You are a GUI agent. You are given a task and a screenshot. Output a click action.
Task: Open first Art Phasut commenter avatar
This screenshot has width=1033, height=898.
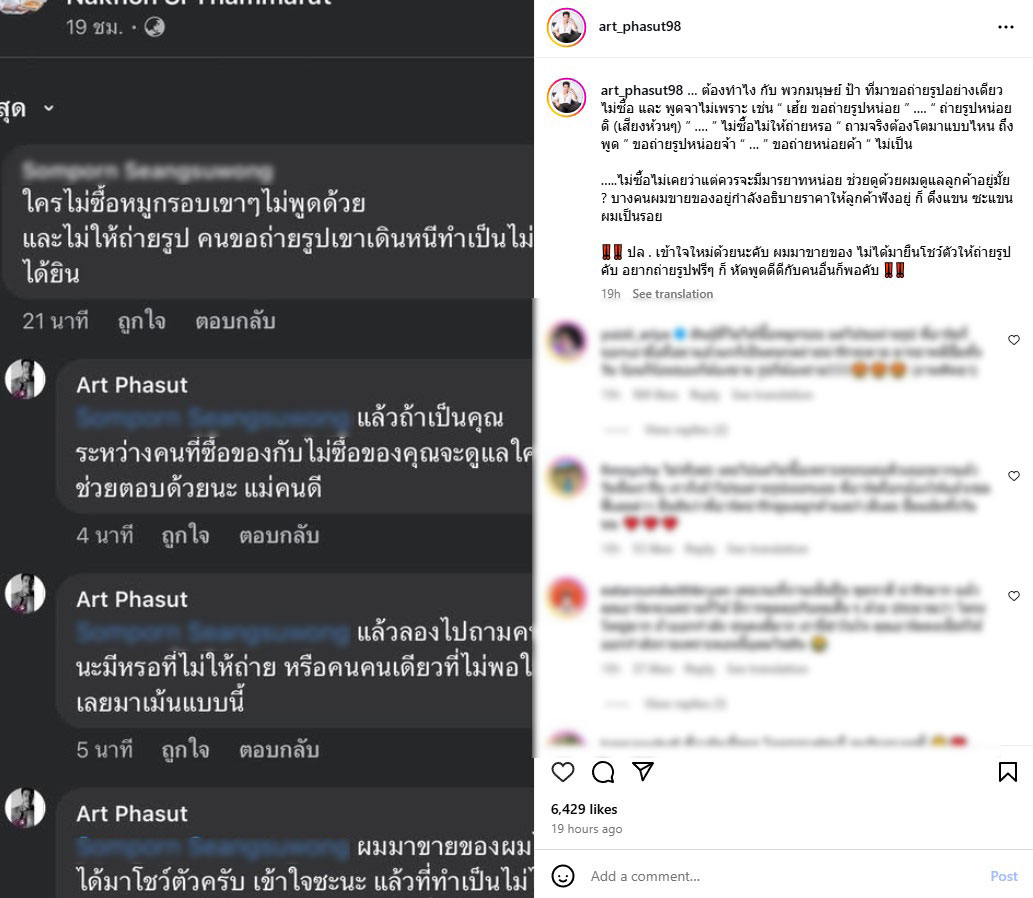click(25, 379)
